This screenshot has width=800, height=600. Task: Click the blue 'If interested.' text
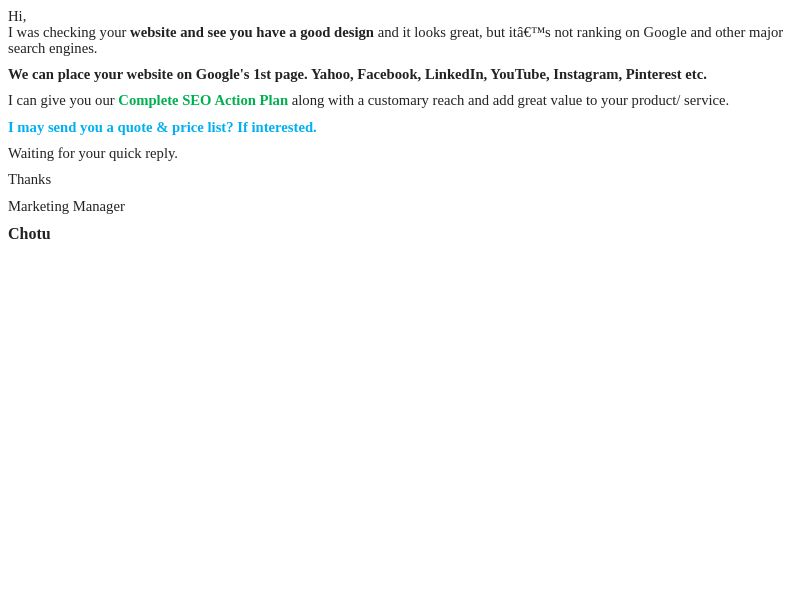[x=277, y=128]
